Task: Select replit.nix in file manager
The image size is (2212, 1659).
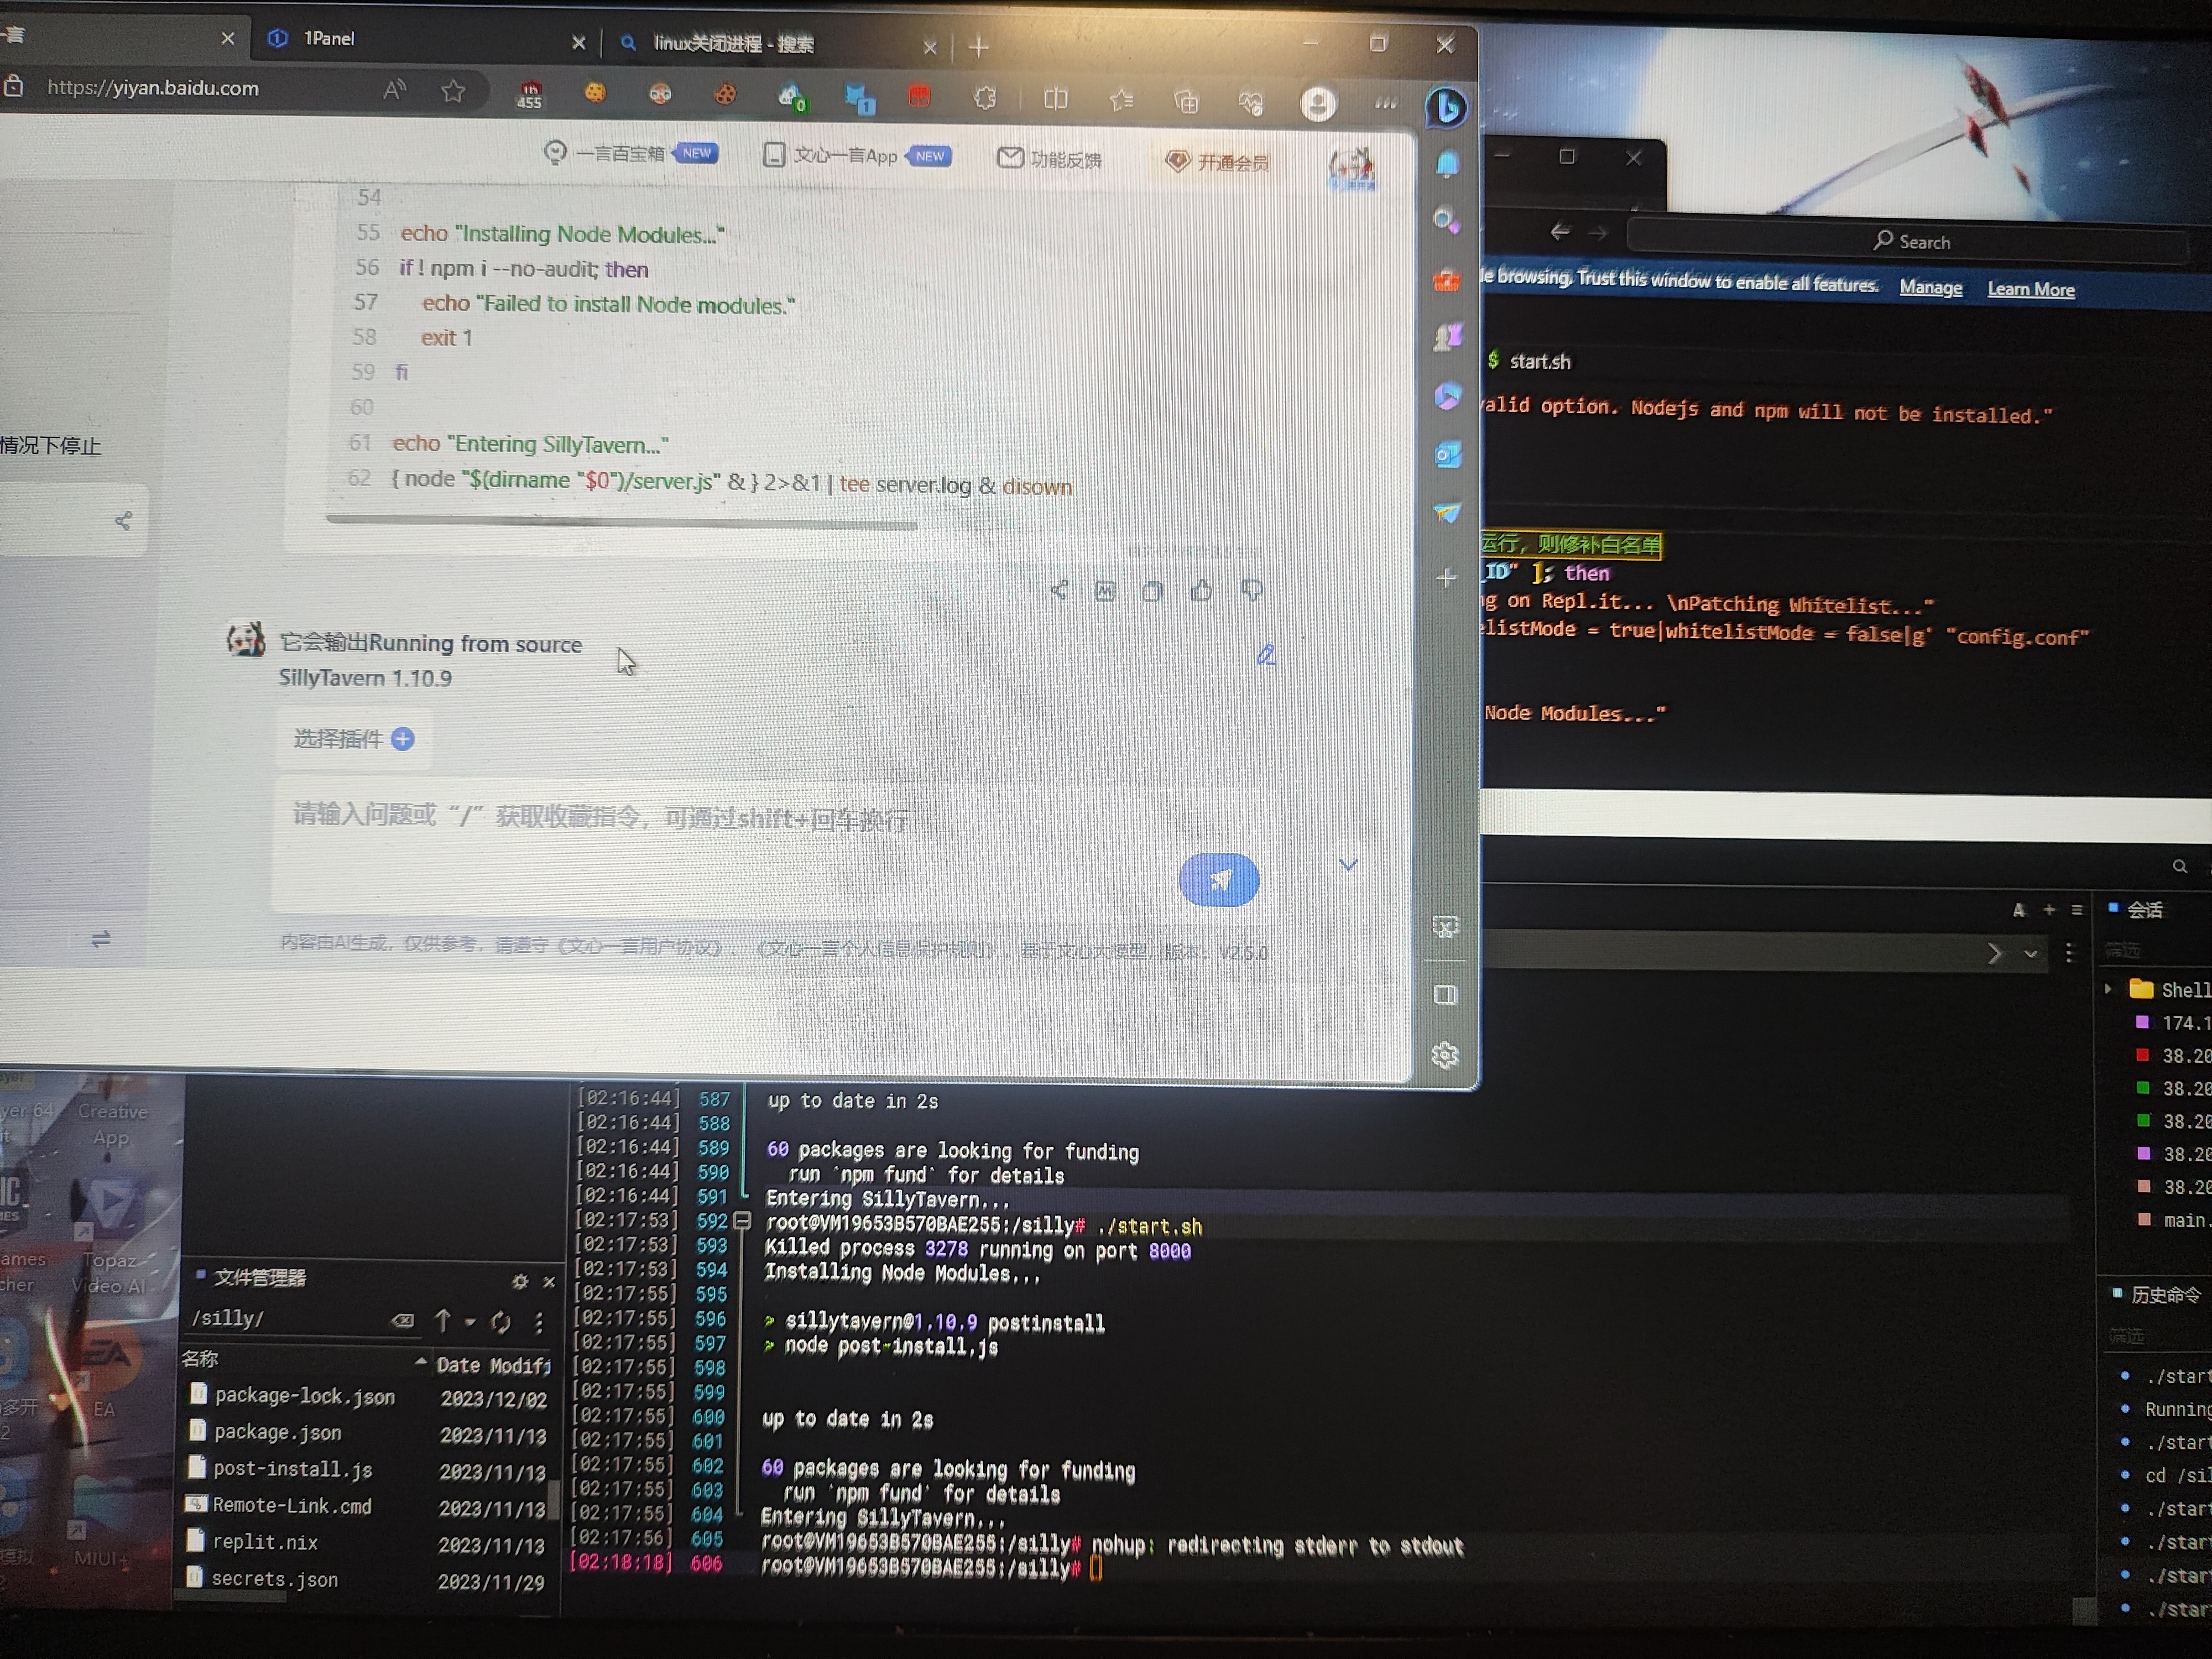Action: [264, 1543]
